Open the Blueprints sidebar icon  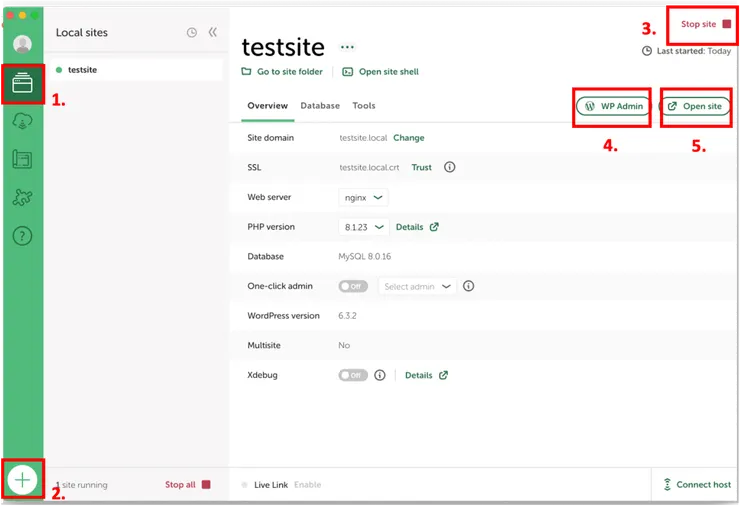tap(22, 159)
